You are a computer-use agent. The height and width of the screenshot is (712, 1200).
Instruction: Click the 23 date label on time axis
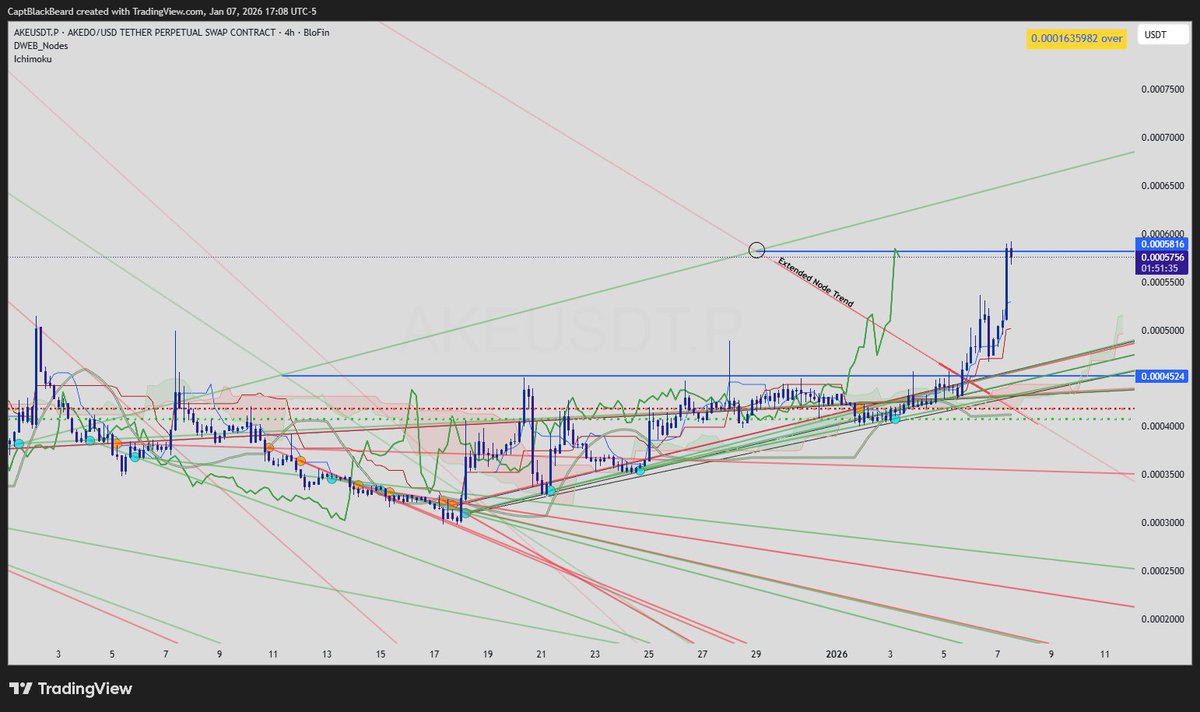(595, 654)
